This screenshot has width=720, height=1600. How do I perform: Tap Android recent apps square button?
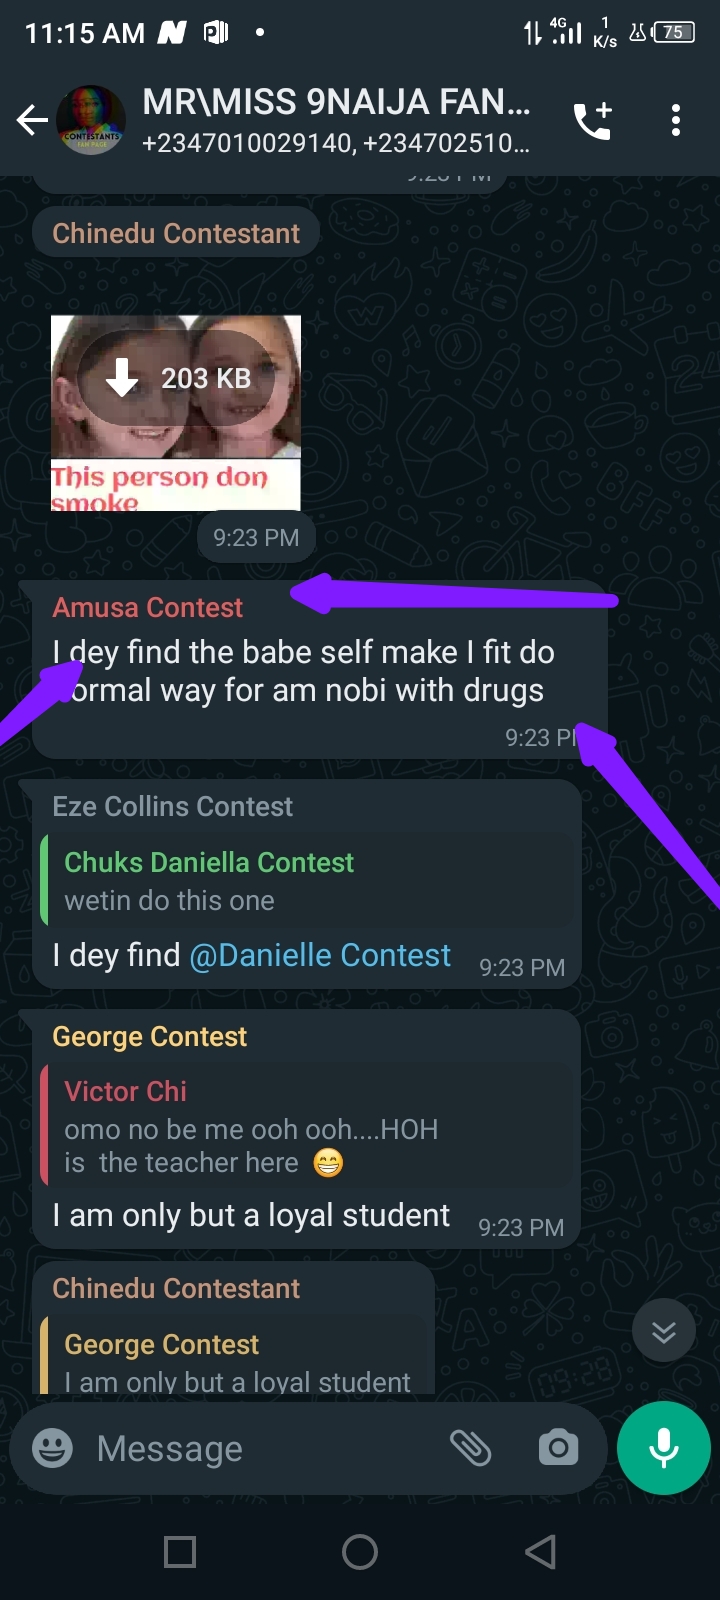point(180,1552)
